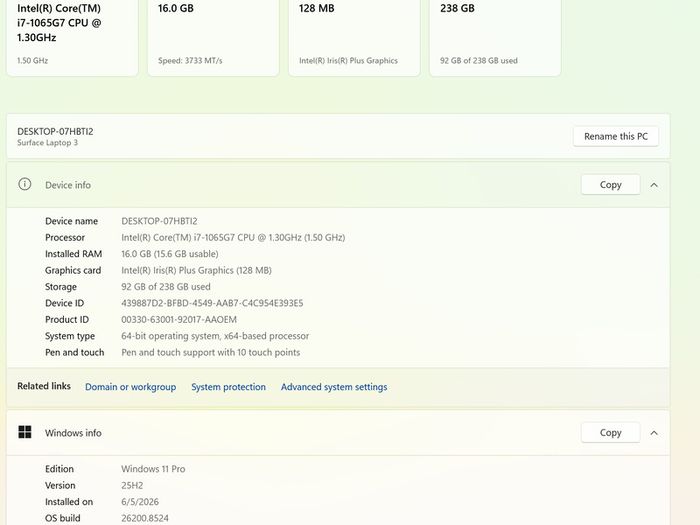Click the Installed RAM value 16.0 GB (15.6 GB usable)
The height and width of the screenshot is (525, 700).
[x=170, y=254]
